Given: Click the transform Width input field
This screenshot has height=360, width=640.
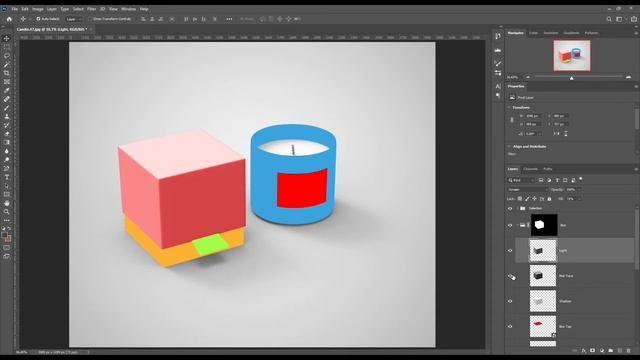Looking at the screenshot, I should point(533,116).
